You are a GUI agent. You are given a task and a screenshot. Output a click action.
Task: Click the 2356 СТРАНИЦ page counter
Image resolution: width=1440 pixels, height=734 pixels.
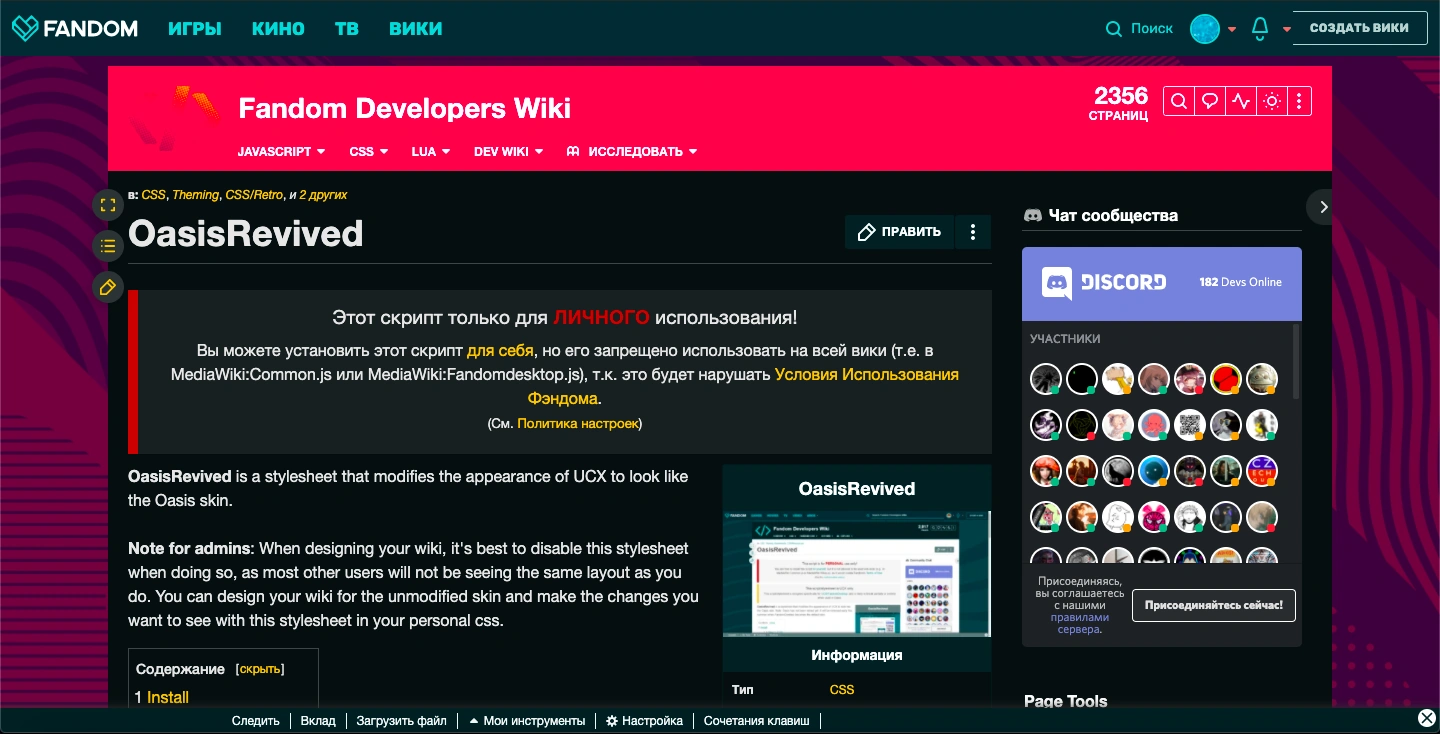pyautogui.click(x=1120, y=103)
